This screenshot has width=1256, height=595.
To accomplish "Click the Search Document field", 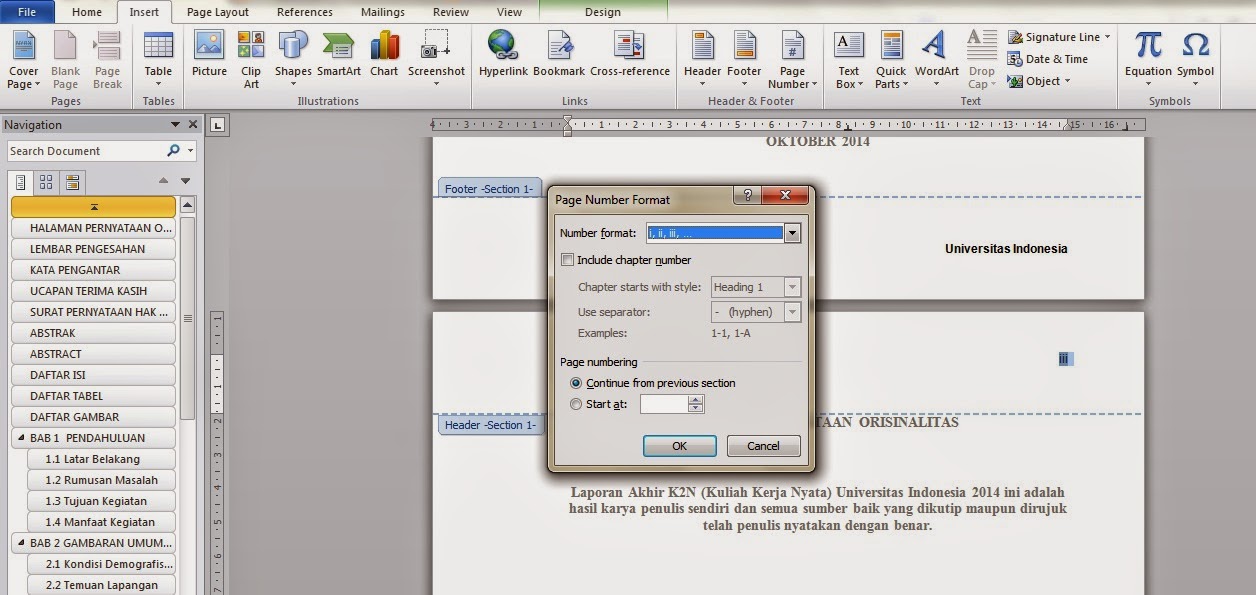I will [x=86, y=151].
